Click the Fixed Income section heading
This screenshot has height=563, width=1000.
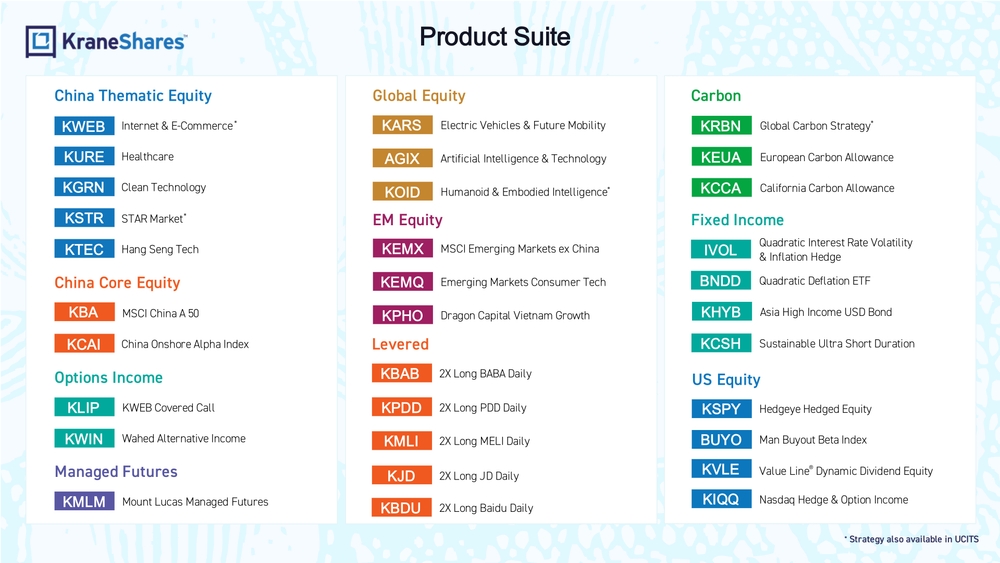[737, 220]
